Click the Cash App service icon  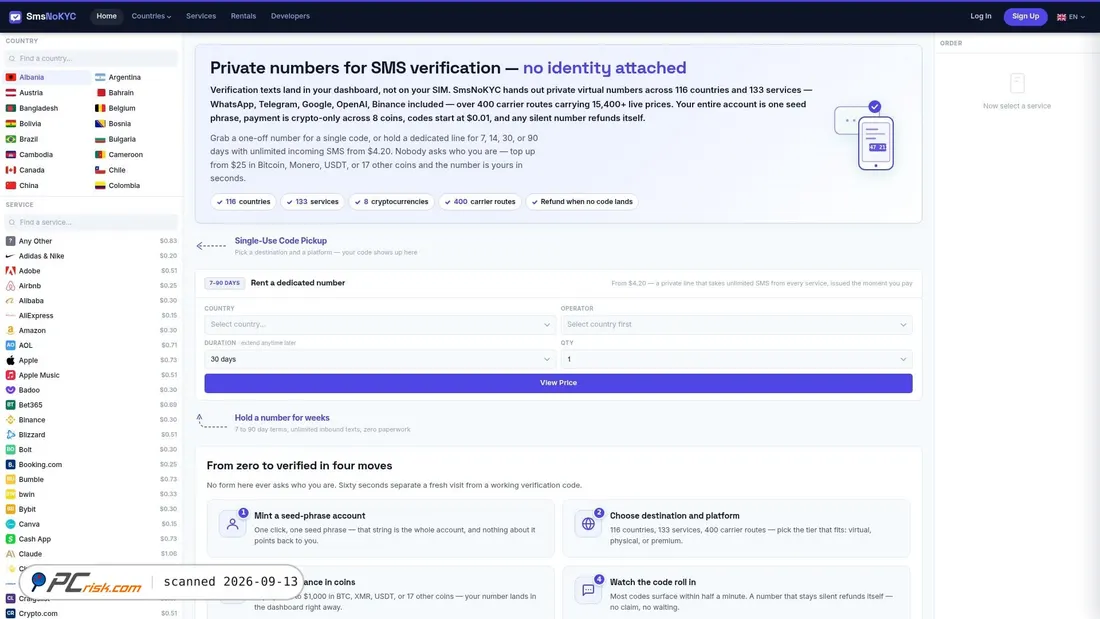click(11, 539)
